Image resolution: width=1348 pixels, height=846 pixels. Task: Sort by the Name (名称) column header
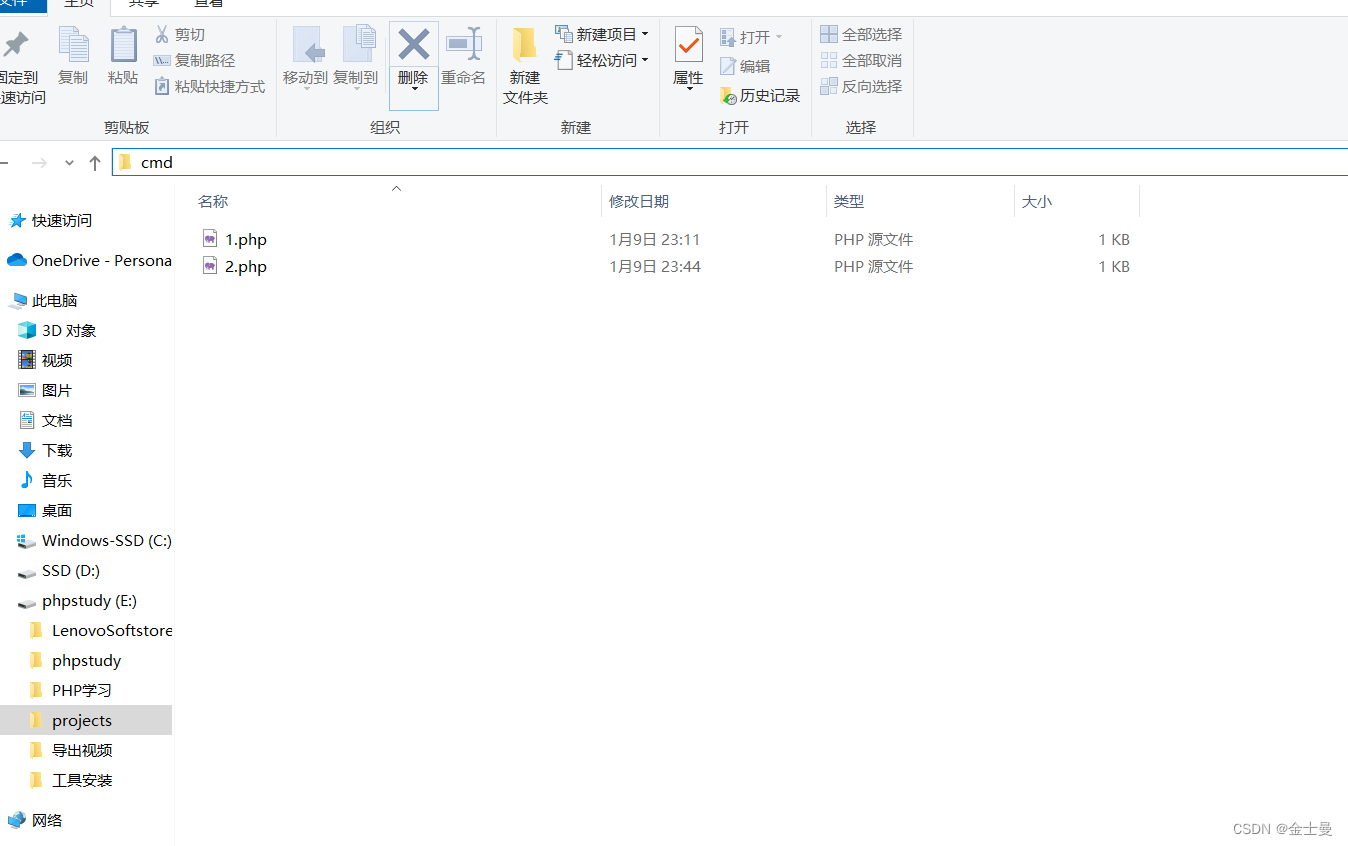coord(213,202)
